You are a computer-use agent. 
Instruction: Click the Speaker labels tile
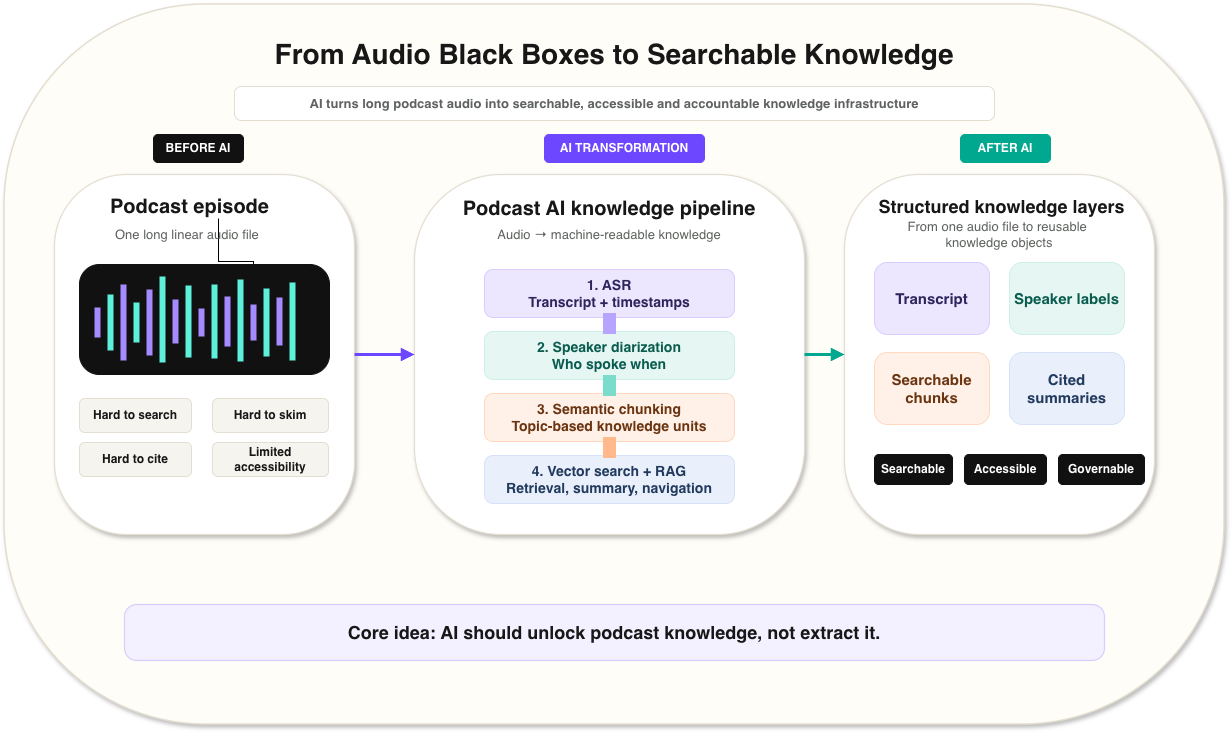click(x=1066, y=299)
